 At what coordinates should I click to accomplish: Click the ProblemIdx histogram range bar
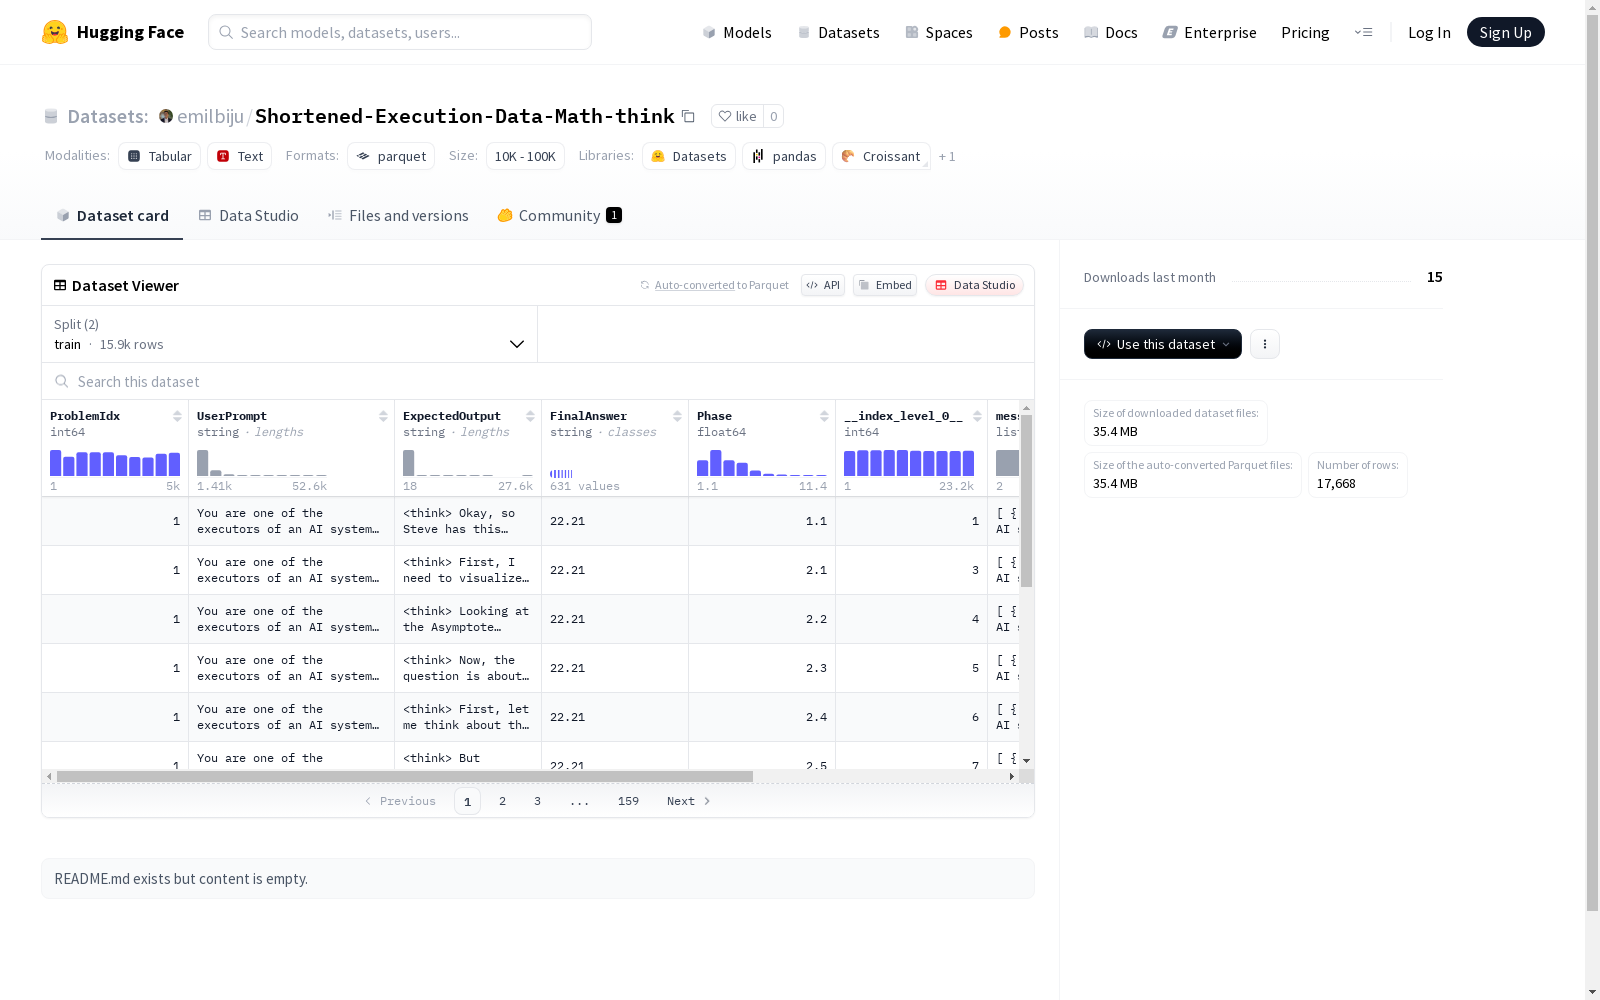tap(115, 463)
